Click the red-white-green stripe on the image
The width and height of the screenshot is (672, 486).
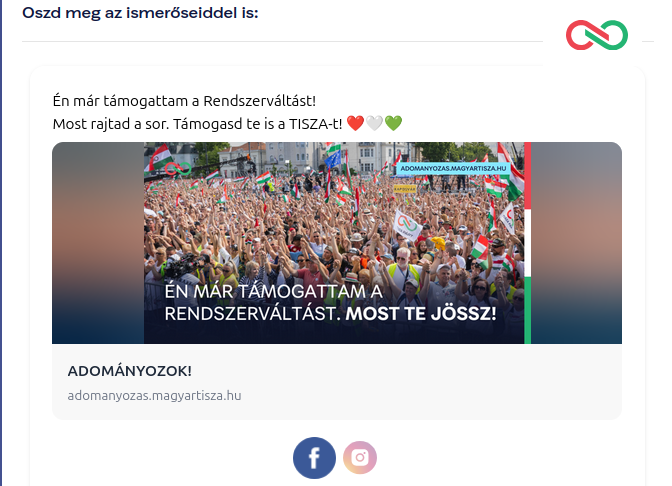click(528, 243)
